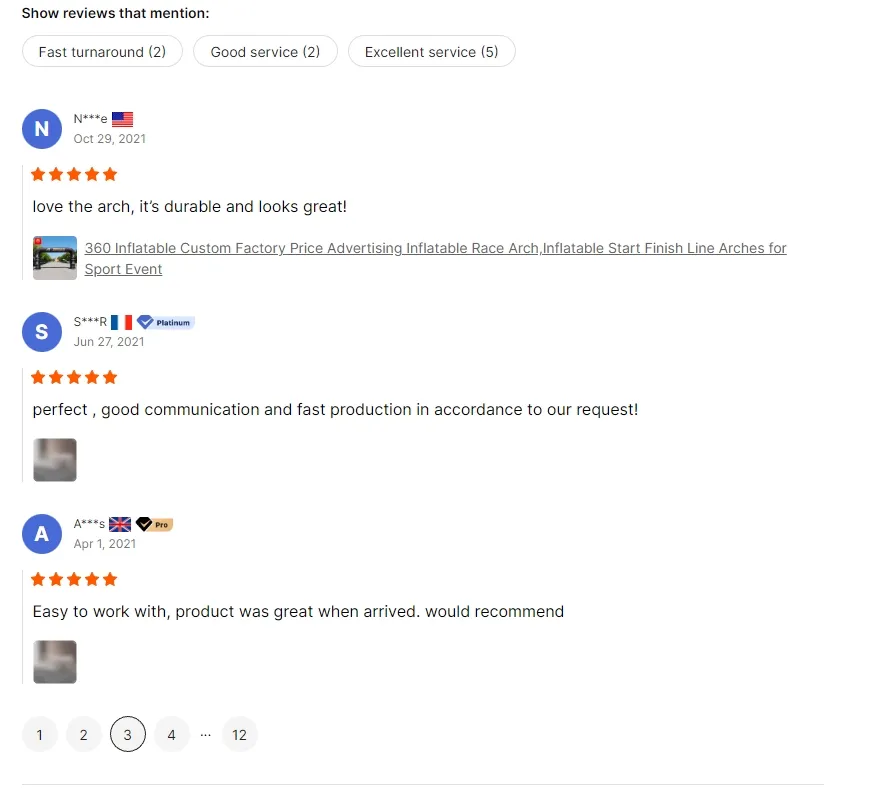Click the inflatable arch product icon thumbnail
Image resolution: width=885 pixels, height=789 pixels.
54,257
